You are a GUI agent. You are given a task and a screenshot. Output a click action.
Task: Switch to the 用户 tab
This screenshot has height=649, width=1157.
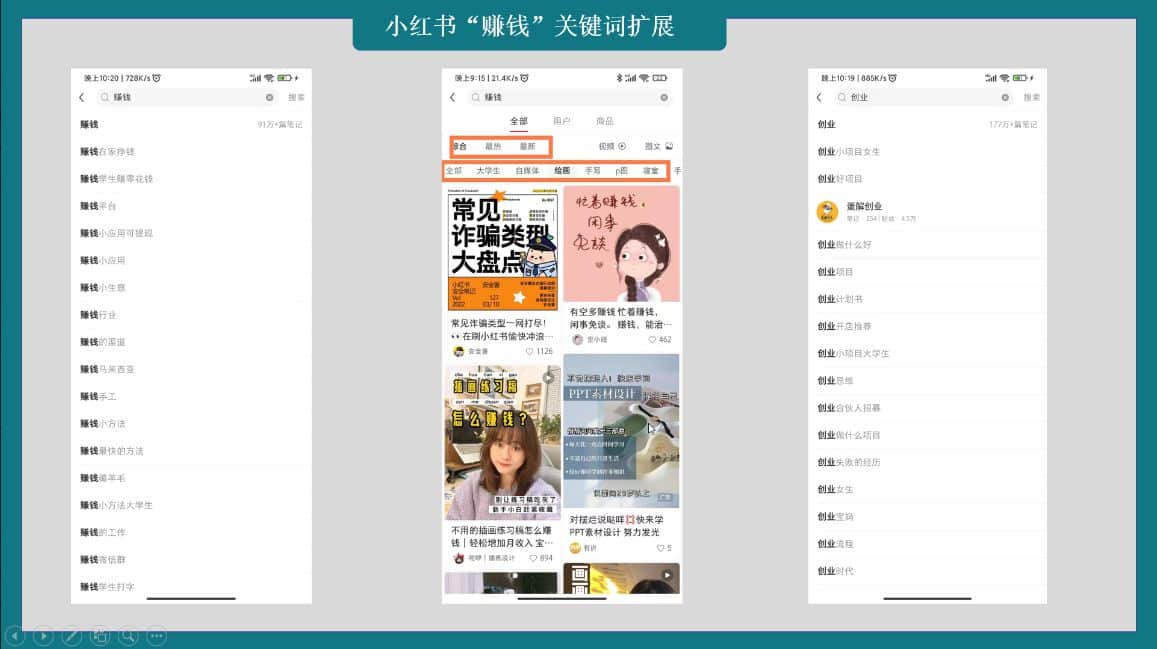click(561, 121)
